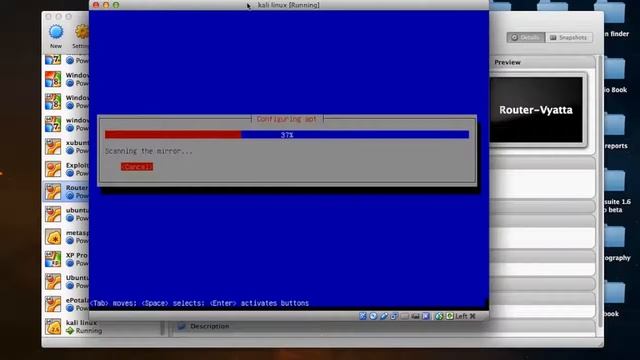
Task: Click the shared folders status bar indicator
Action: click(405, 316)
